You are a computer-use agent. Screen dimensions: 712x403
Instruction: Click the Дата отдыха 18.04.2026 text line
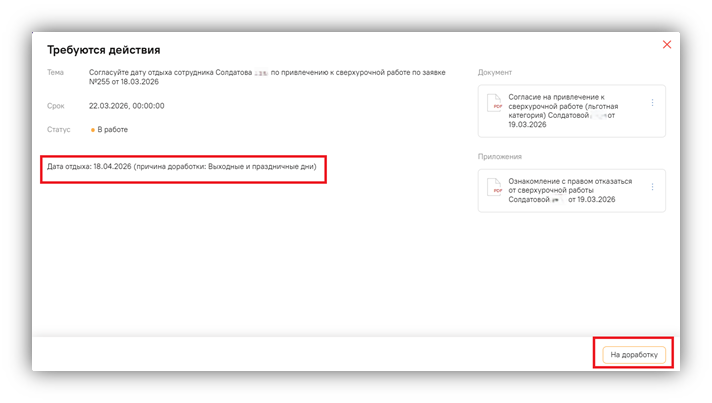point(186,166)
